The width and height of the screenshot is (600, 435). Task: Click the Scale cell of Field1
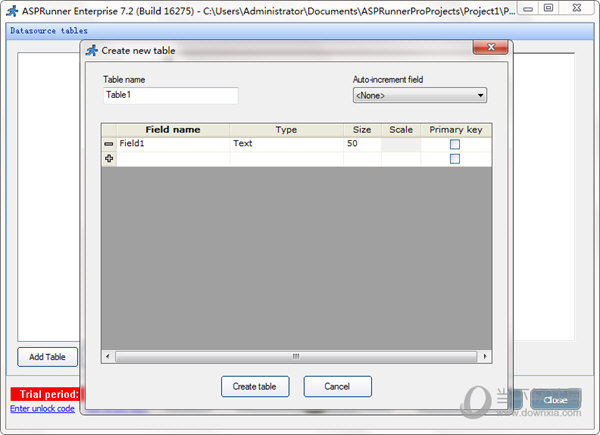pyautogui.click(x=401, y=144)
